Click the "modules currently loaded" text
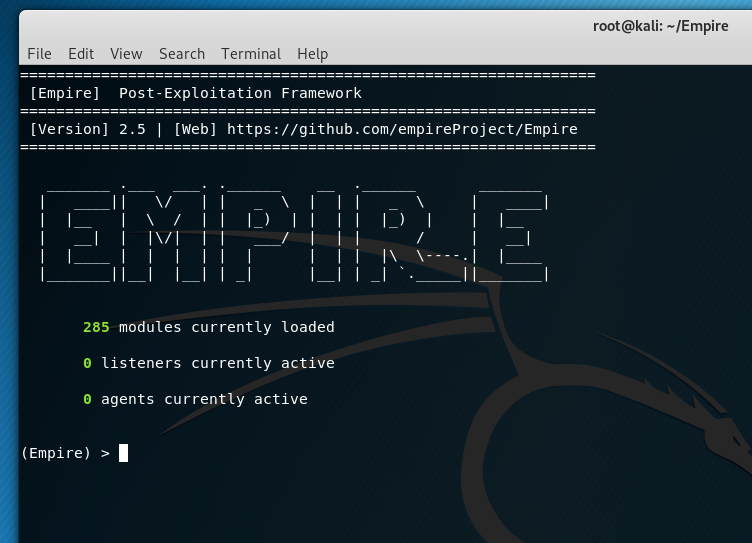Screen dimensions: 752x543 (227, 327)
